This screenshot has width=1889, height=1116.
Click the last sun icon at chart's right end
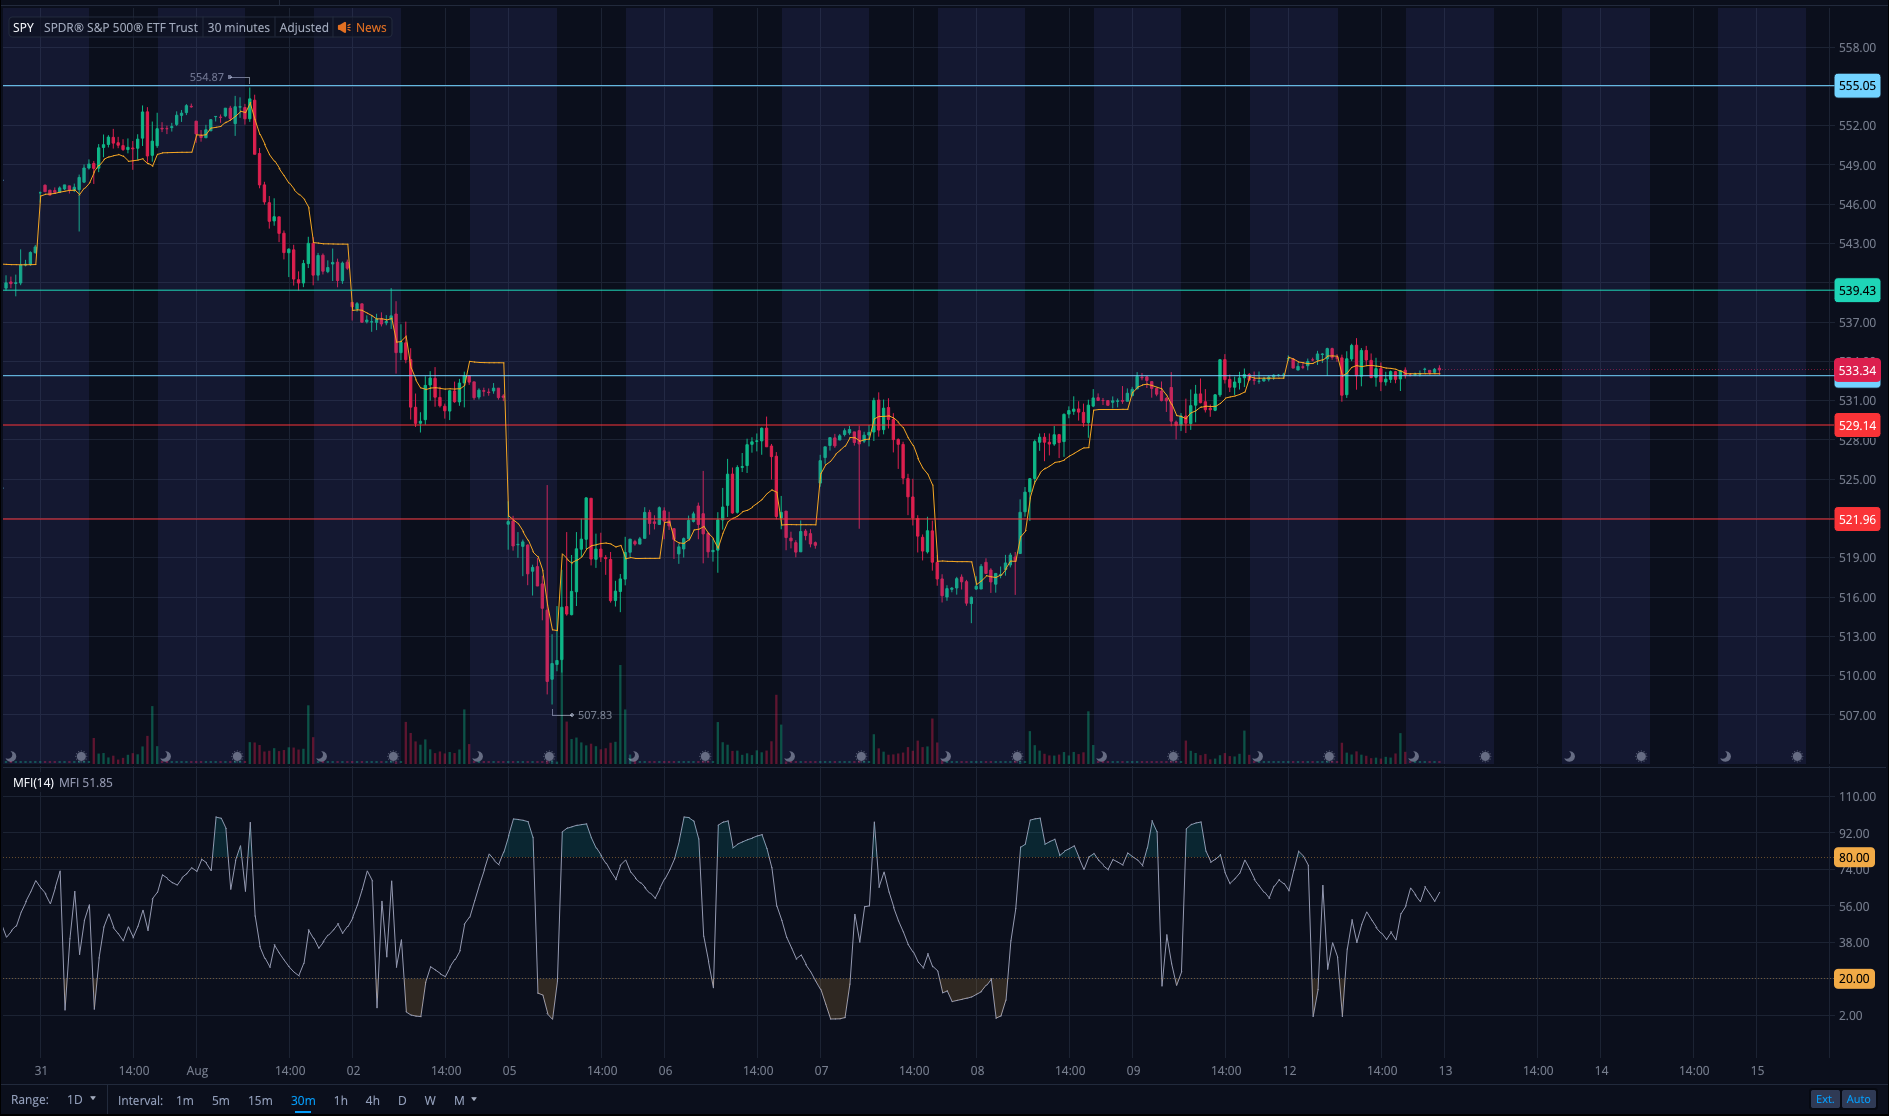tap(1797, 756)
